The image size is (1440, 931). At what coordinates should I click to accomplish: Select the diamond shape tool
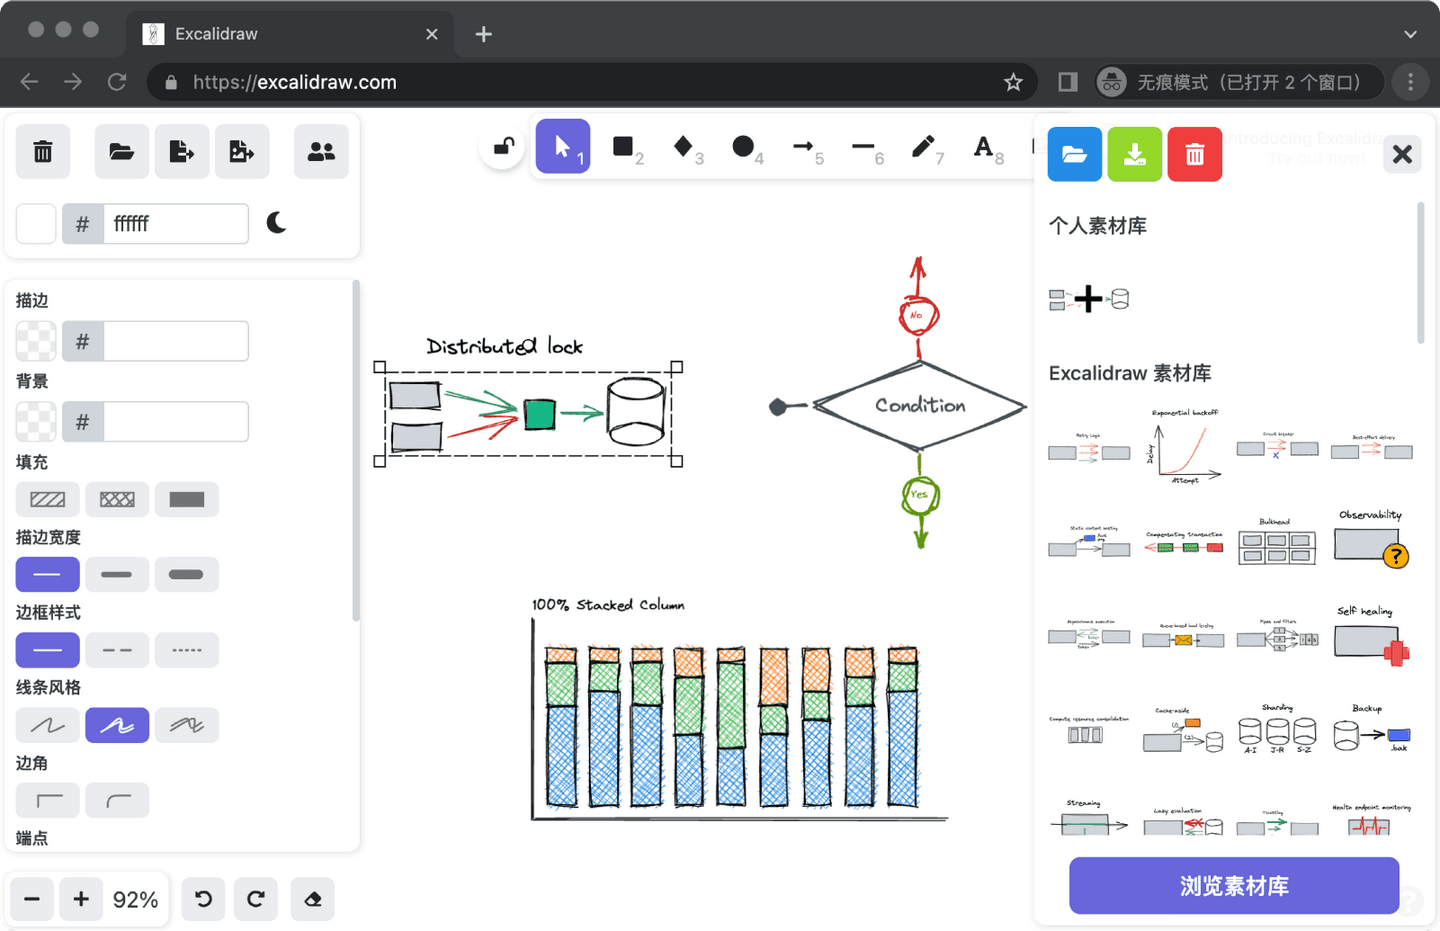[x=683, y=147]
